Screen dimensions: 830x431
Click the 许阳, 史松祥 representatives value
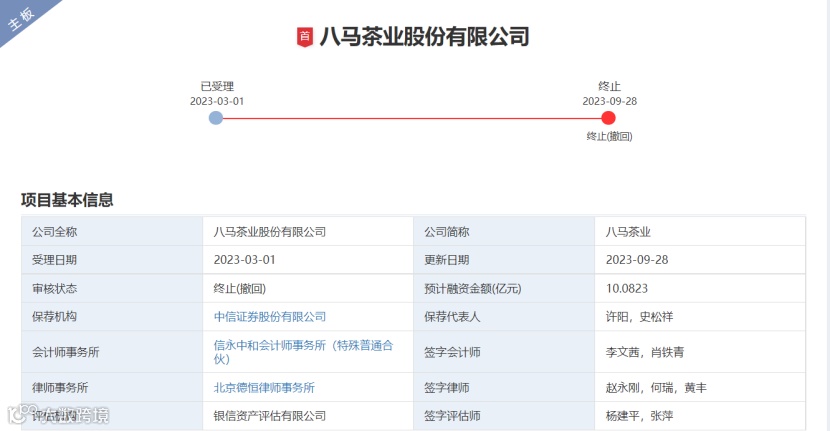(x=639, y=317)
